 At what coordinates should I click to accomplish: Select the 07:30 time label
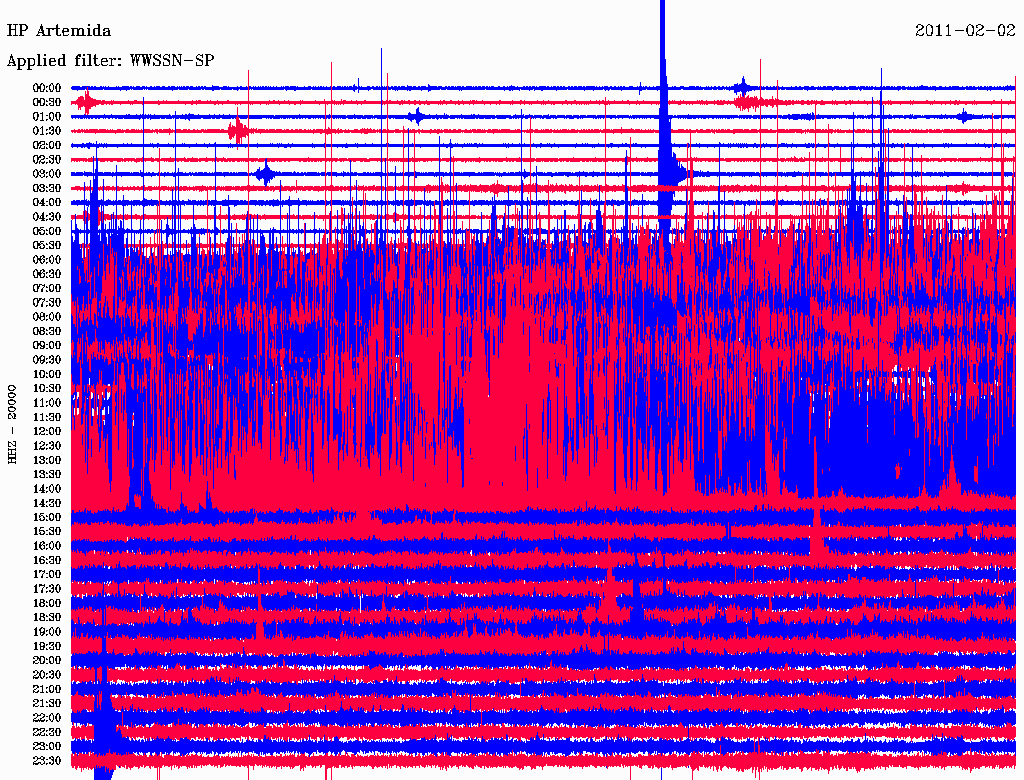tap(47, 303)
